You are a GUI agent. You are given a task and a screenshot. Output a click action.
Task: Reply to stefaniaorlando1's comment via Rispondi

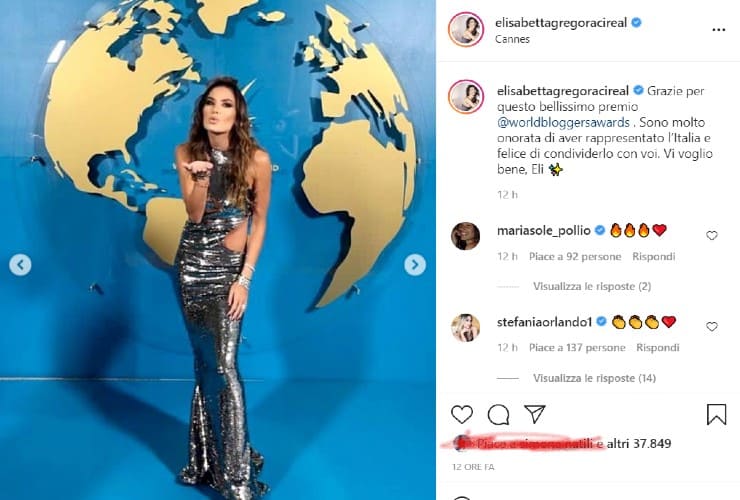[657, 347]
